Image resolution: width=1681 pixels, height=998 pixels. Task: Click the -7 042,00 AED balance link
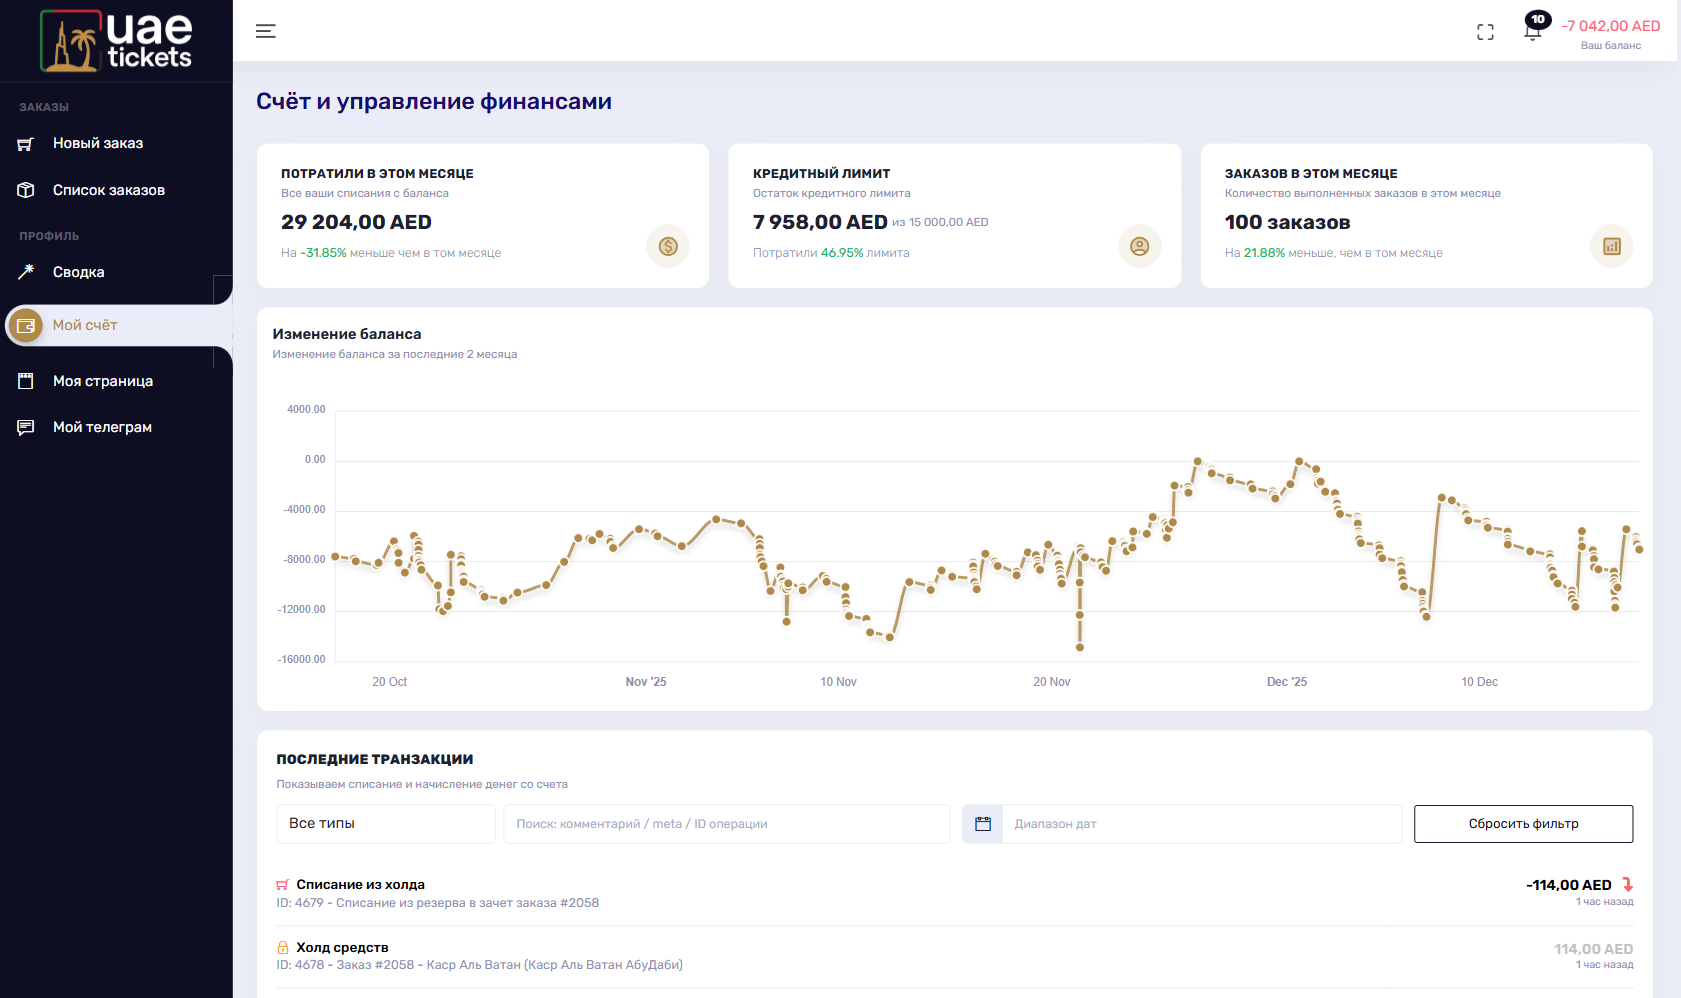[1610, 26]
